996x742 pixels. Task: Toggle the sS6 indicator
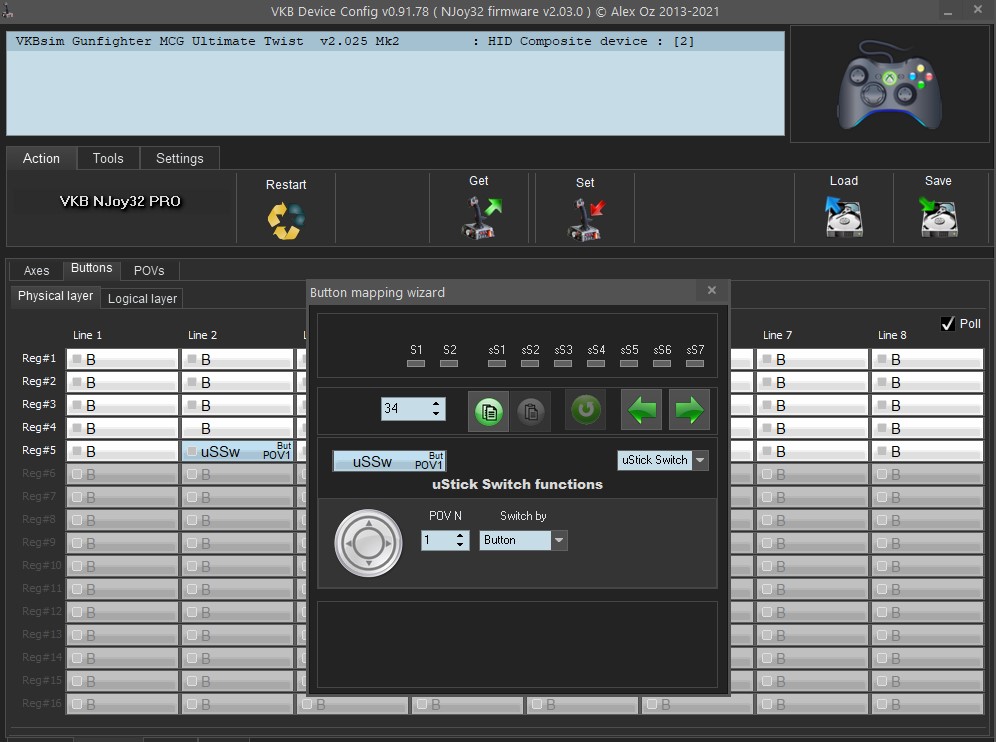(662, 363)
